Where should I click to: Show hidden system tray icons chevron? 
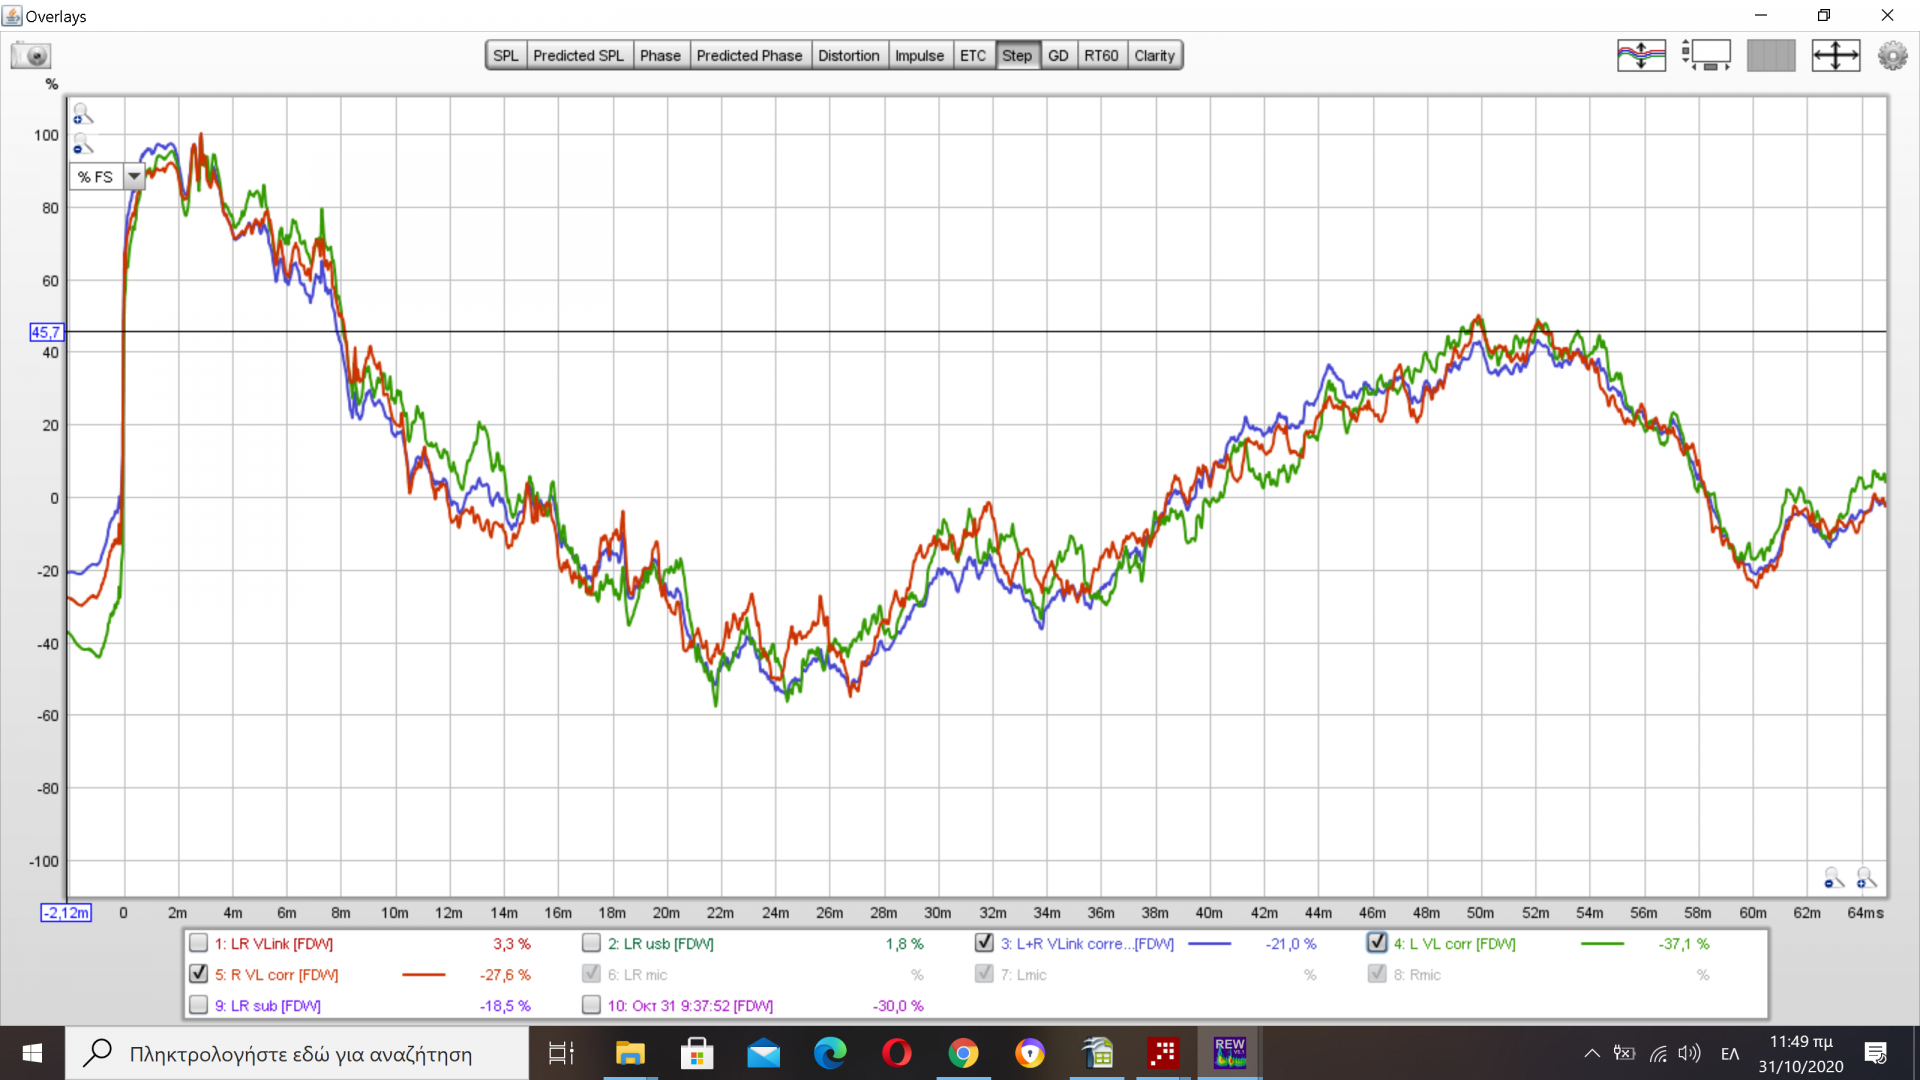tap(1591, 1053)
